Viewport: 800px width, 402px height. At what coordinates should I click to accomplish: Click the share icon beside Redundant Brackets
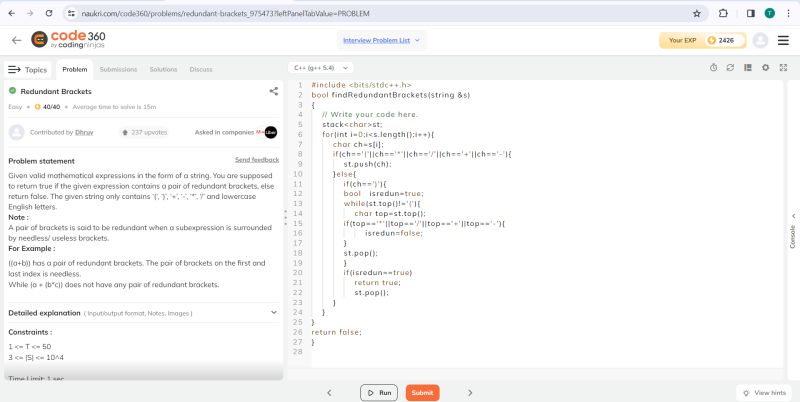pyautogui.click(x=274, y=91)
